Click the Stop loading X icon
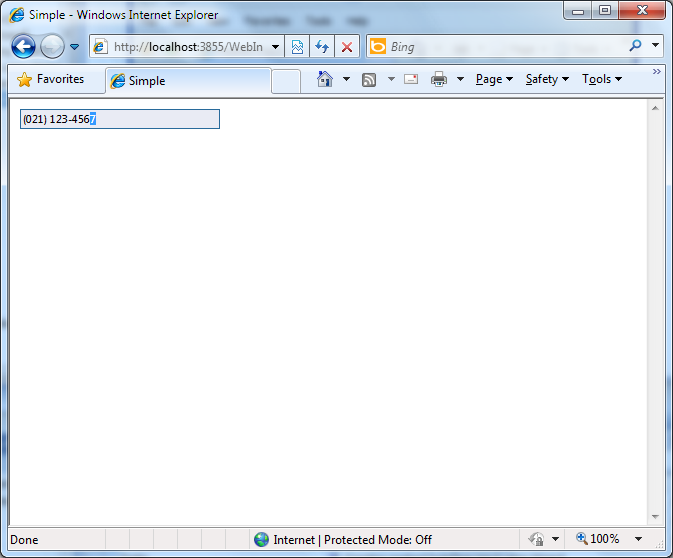This screenshot has width=673, height=558. point(346,47)
